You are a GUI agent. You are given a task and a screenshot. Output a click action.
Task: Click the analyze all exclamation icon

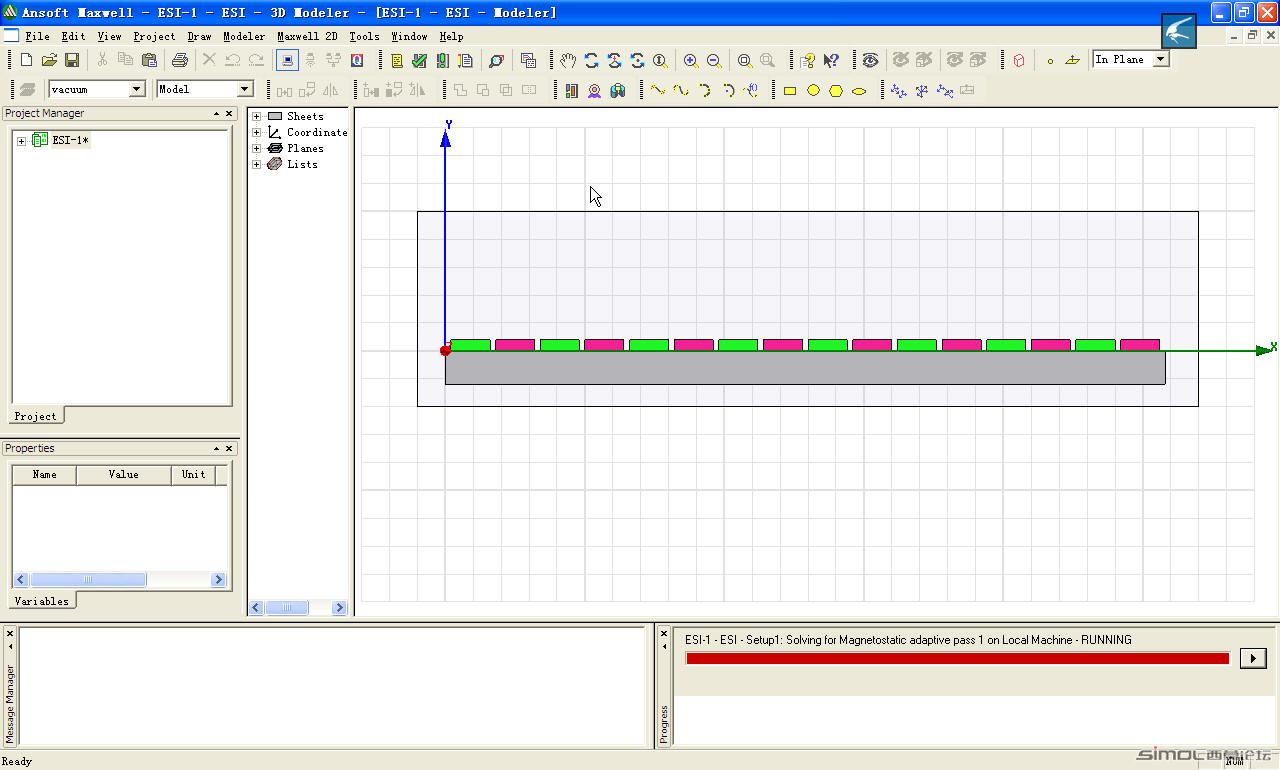(443, 60)
